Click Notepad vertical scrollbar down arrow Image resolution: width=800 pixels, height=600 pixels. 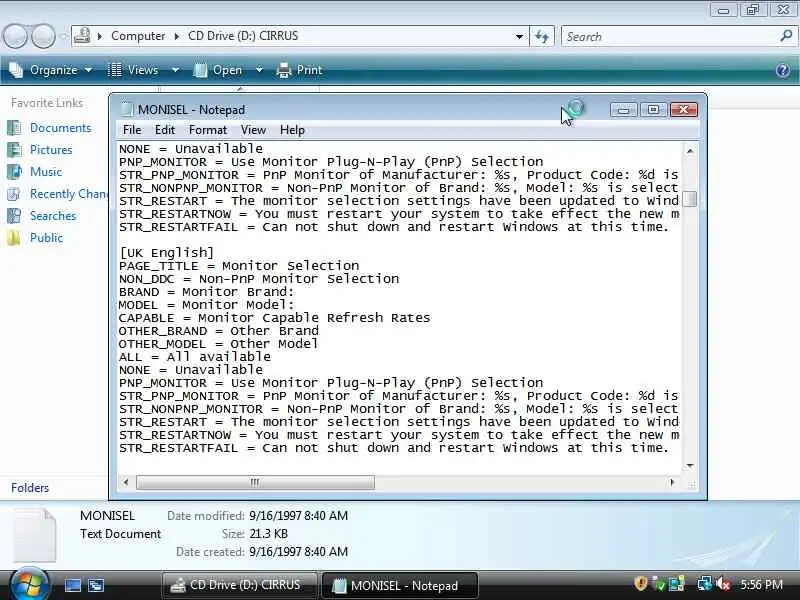click(x=690, y=465)
